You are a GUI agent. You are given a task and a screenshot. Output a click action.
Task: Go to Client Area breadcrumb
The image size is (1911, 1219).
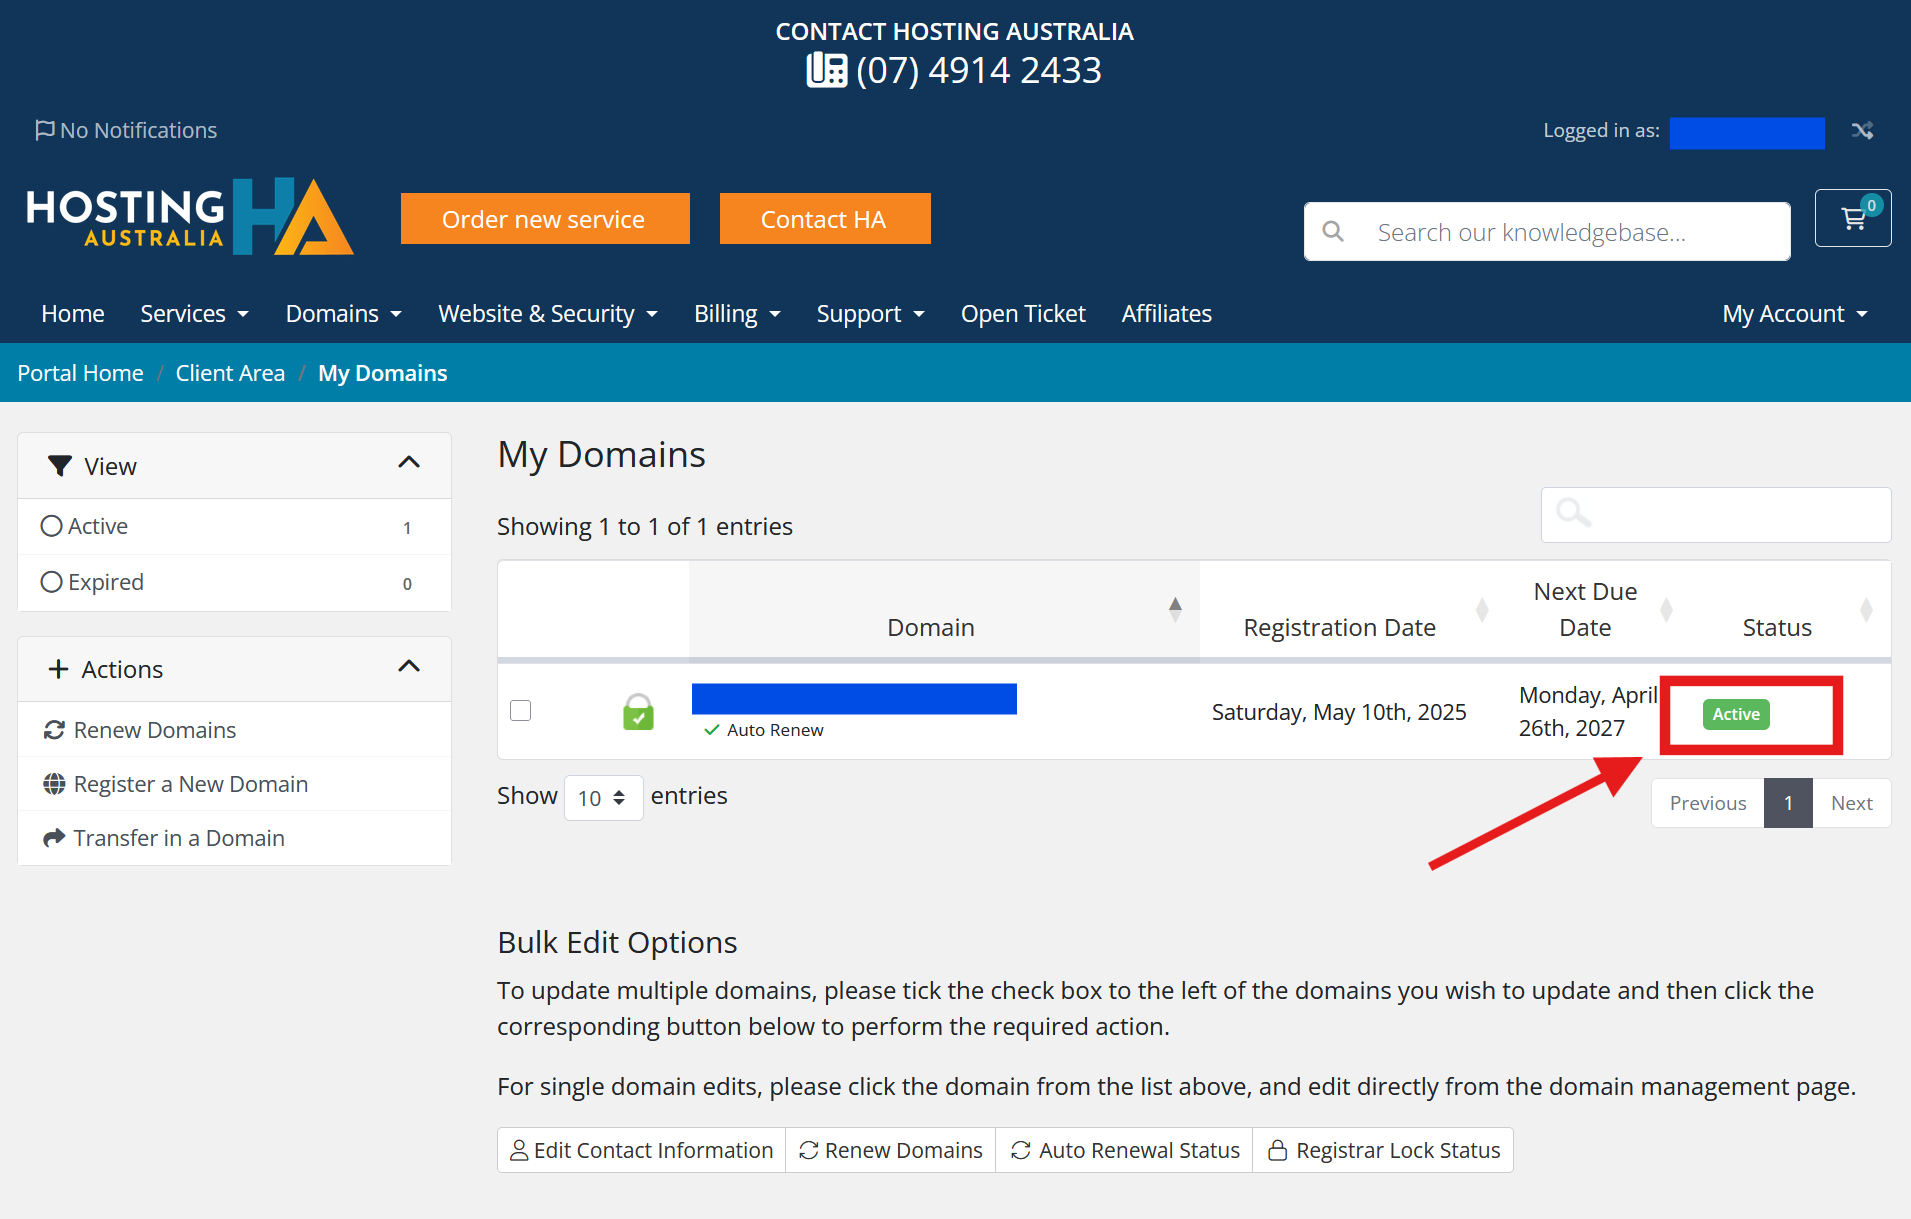pyautogui.click(x=230, y=373)
